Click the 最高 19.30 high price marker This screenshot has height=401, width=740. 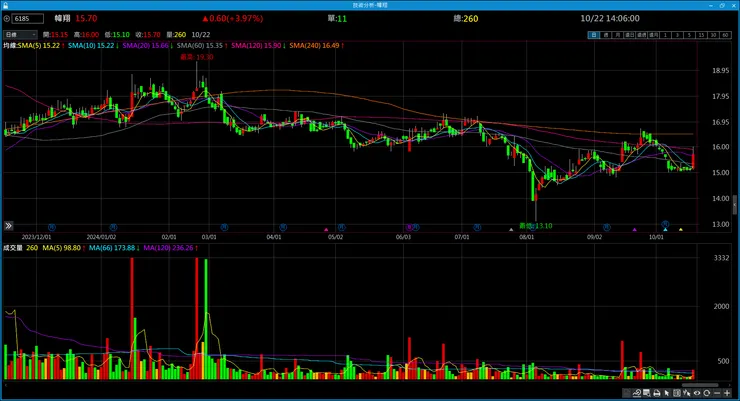[196, 57]
